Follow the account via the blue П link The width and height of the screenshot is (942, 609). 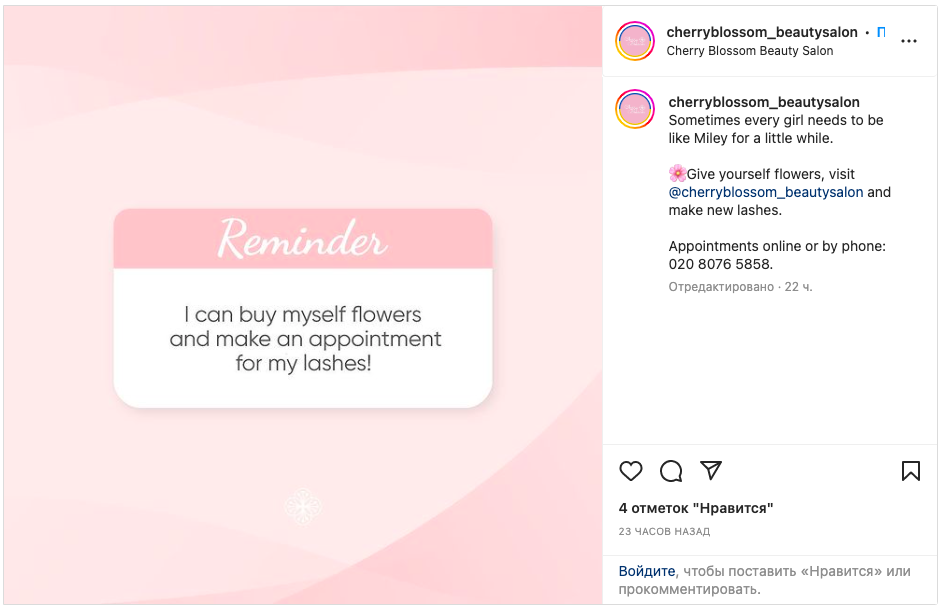[881, 32]
